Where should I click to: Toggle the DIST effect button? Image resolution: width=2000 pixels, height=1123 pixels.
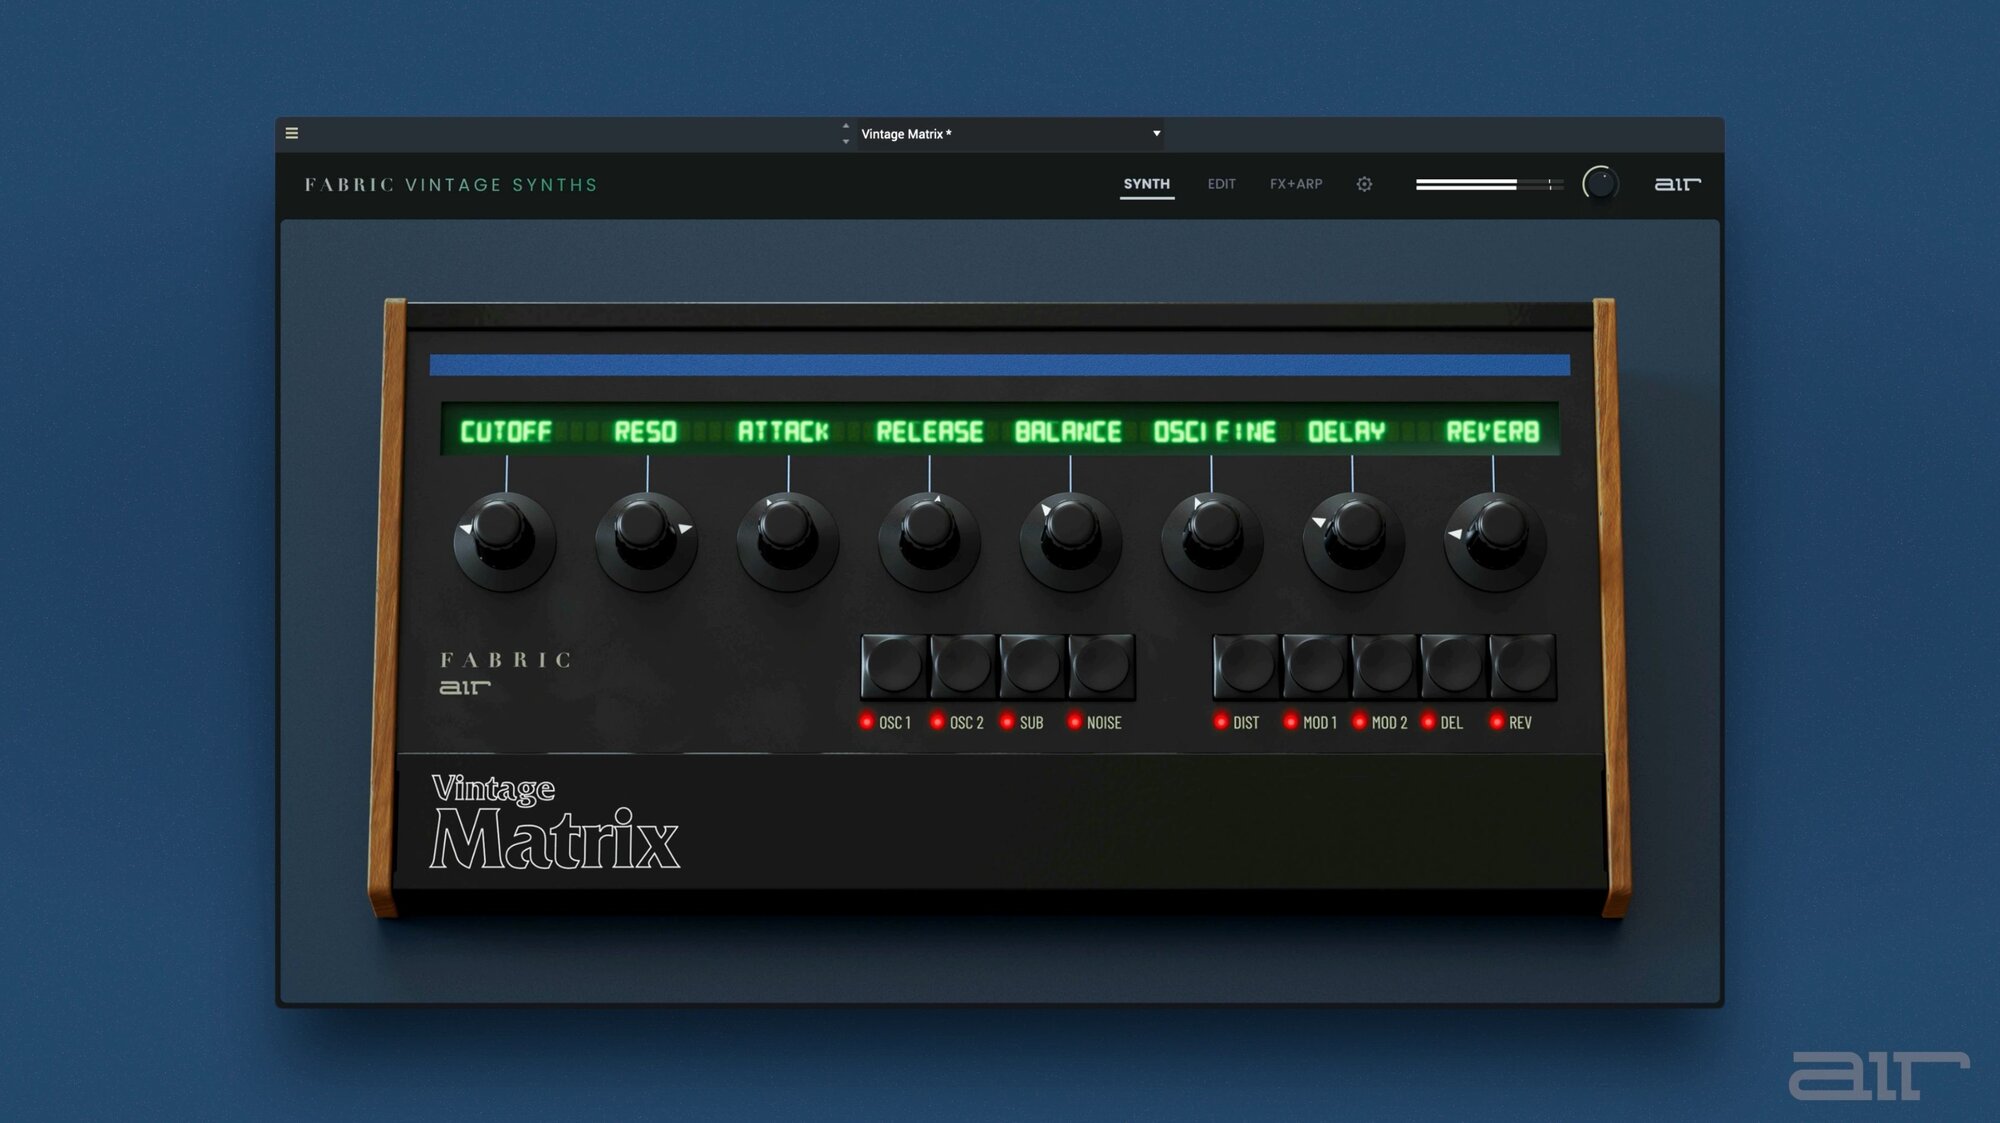click(x=1246, y=666)
